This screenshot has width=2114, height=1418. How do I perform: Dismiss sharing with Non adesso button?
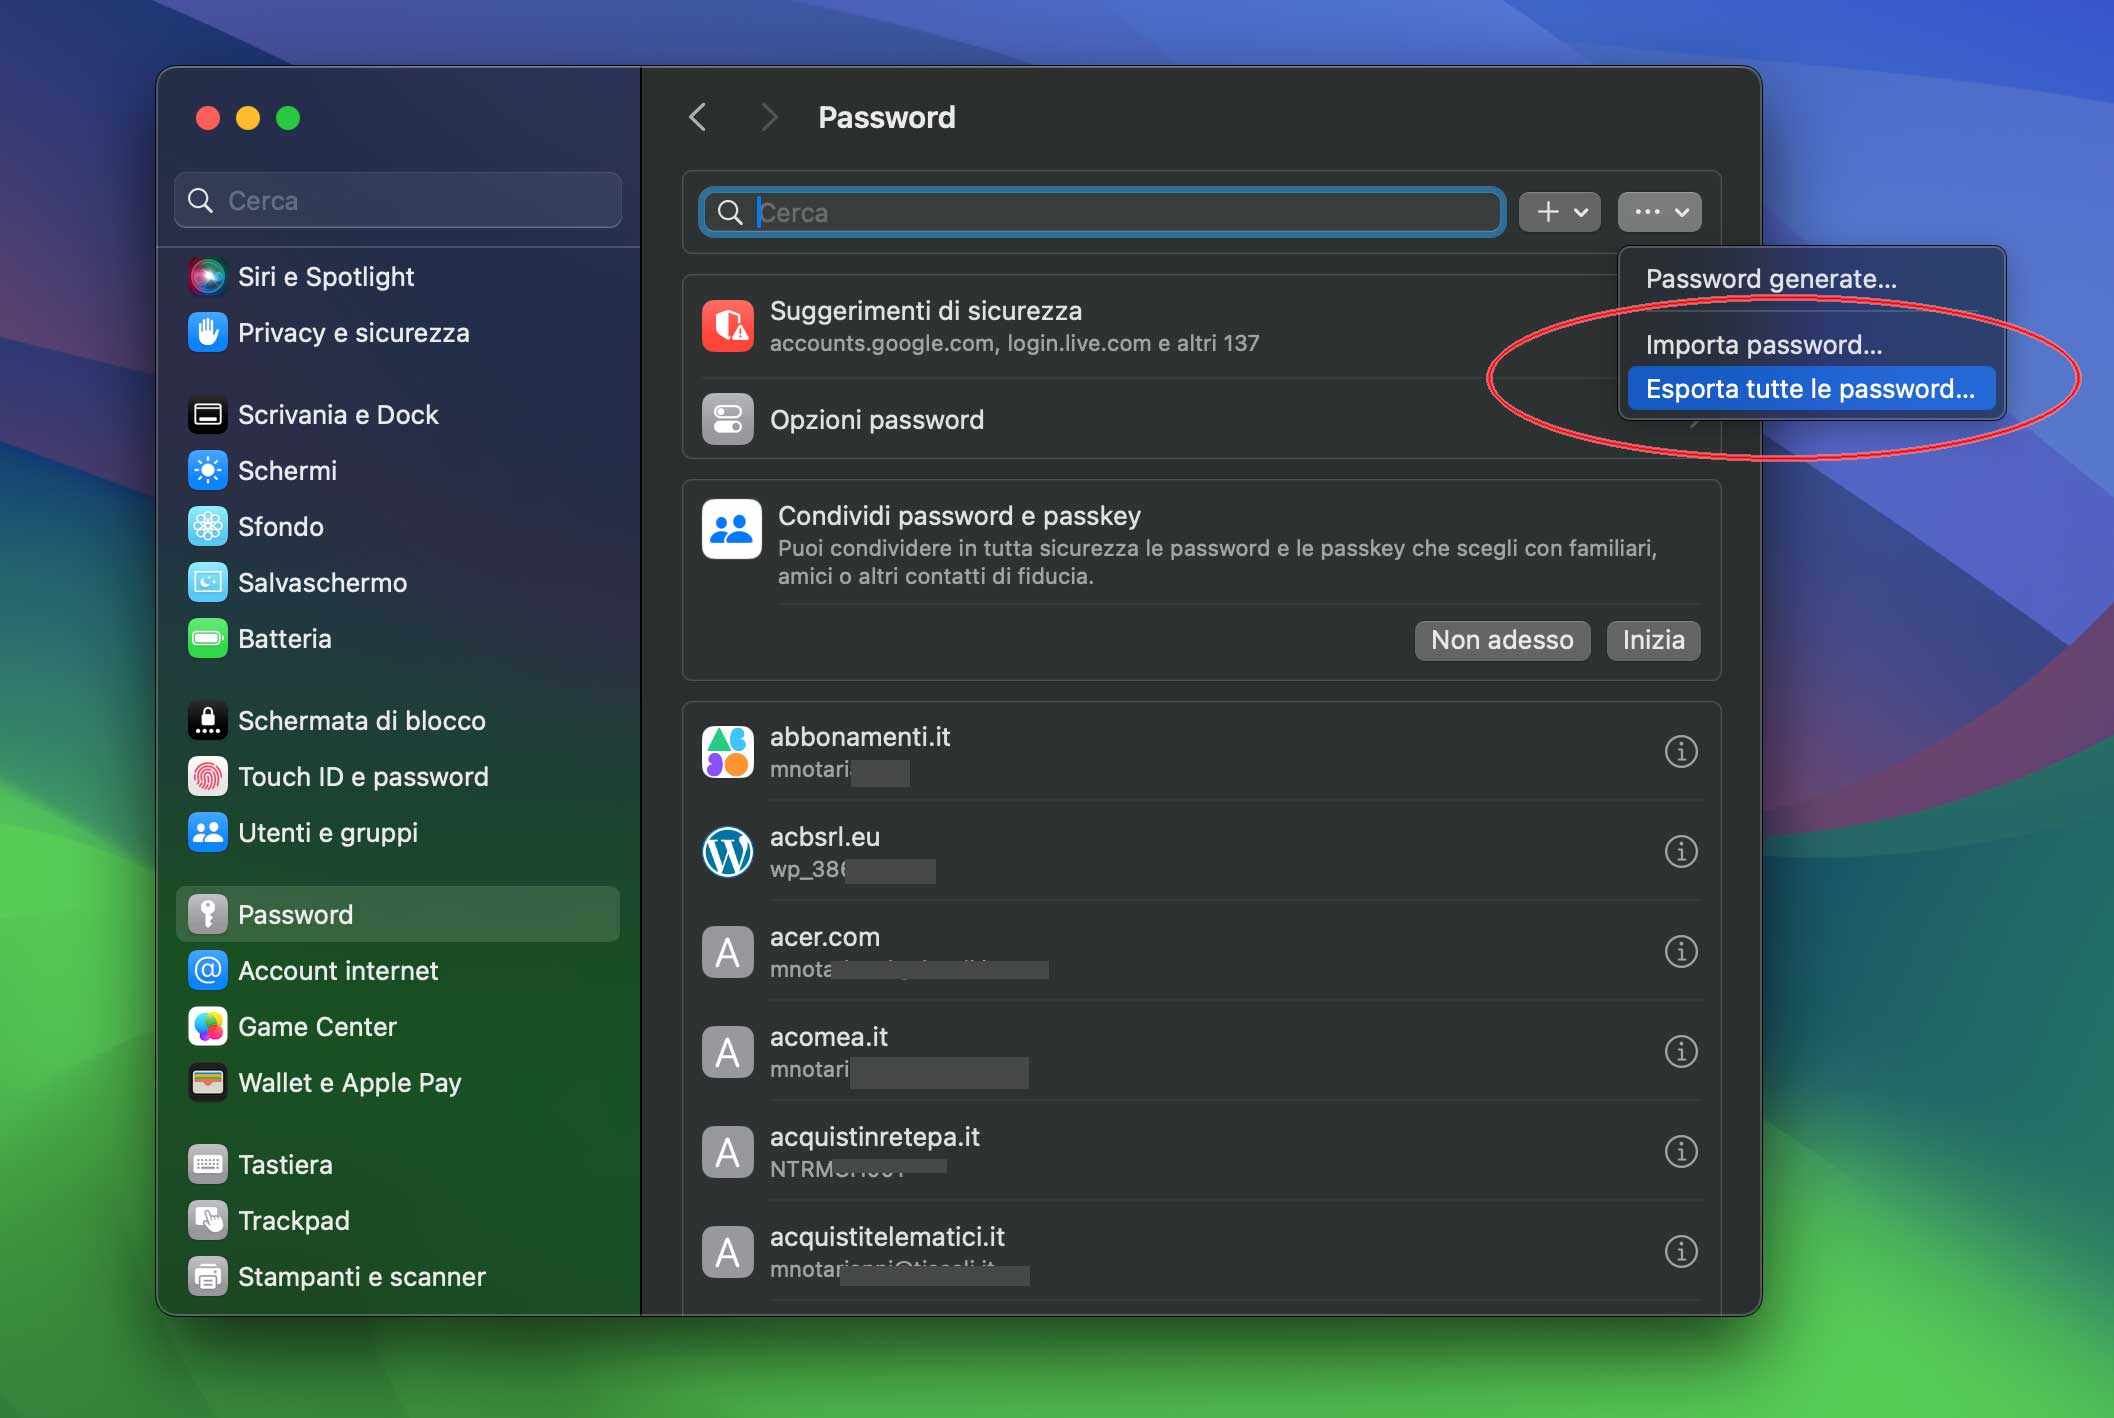click(x=1502, y=640)
